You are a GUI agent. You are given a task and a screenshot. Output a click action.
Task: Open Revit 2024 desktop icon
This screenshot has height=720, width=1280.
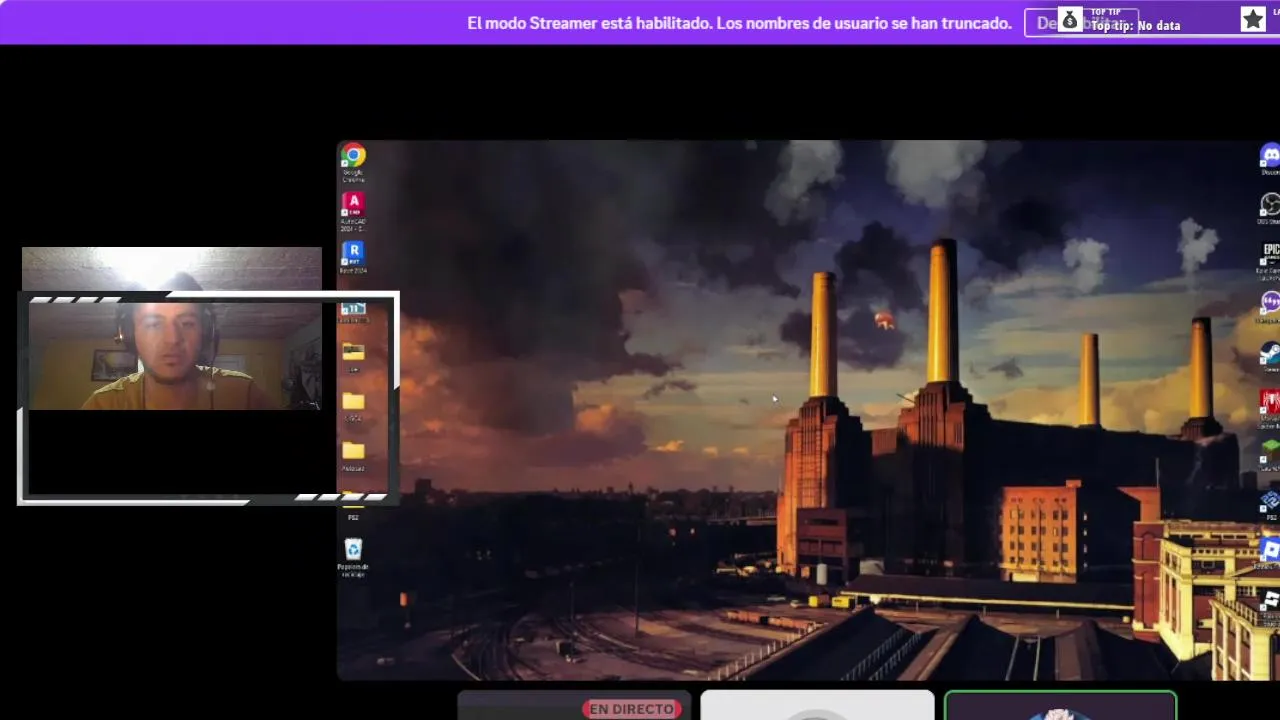[353, 257]
